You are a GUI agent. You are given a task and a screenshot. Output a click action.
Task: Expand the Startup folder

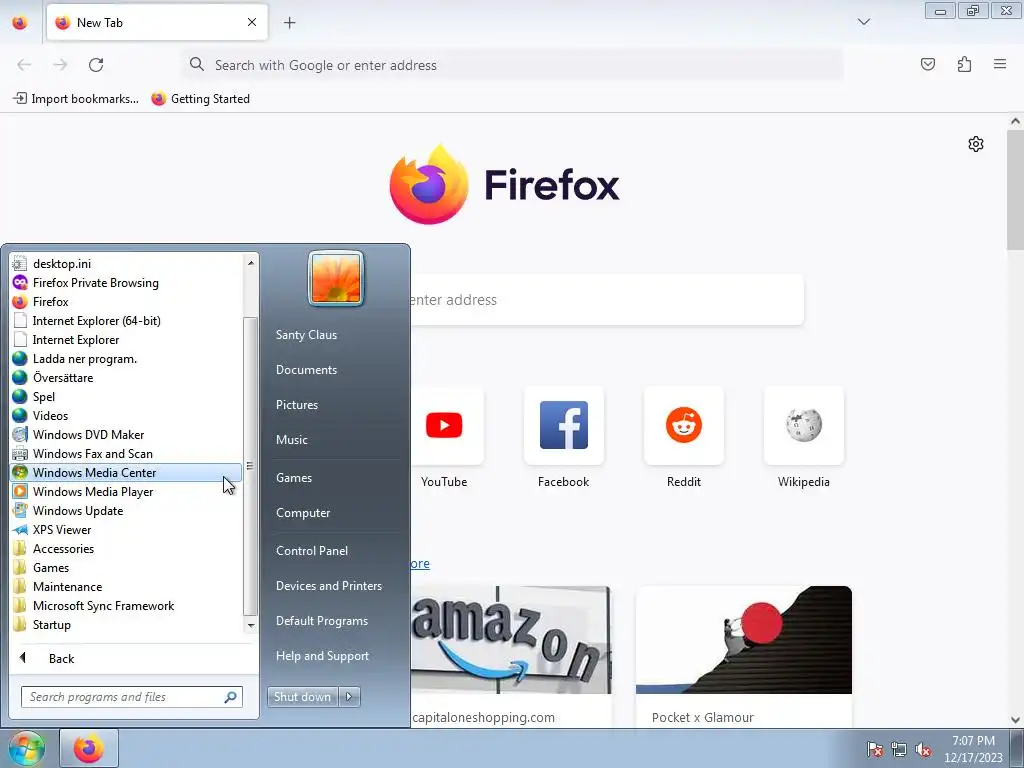tap(125, 624)
